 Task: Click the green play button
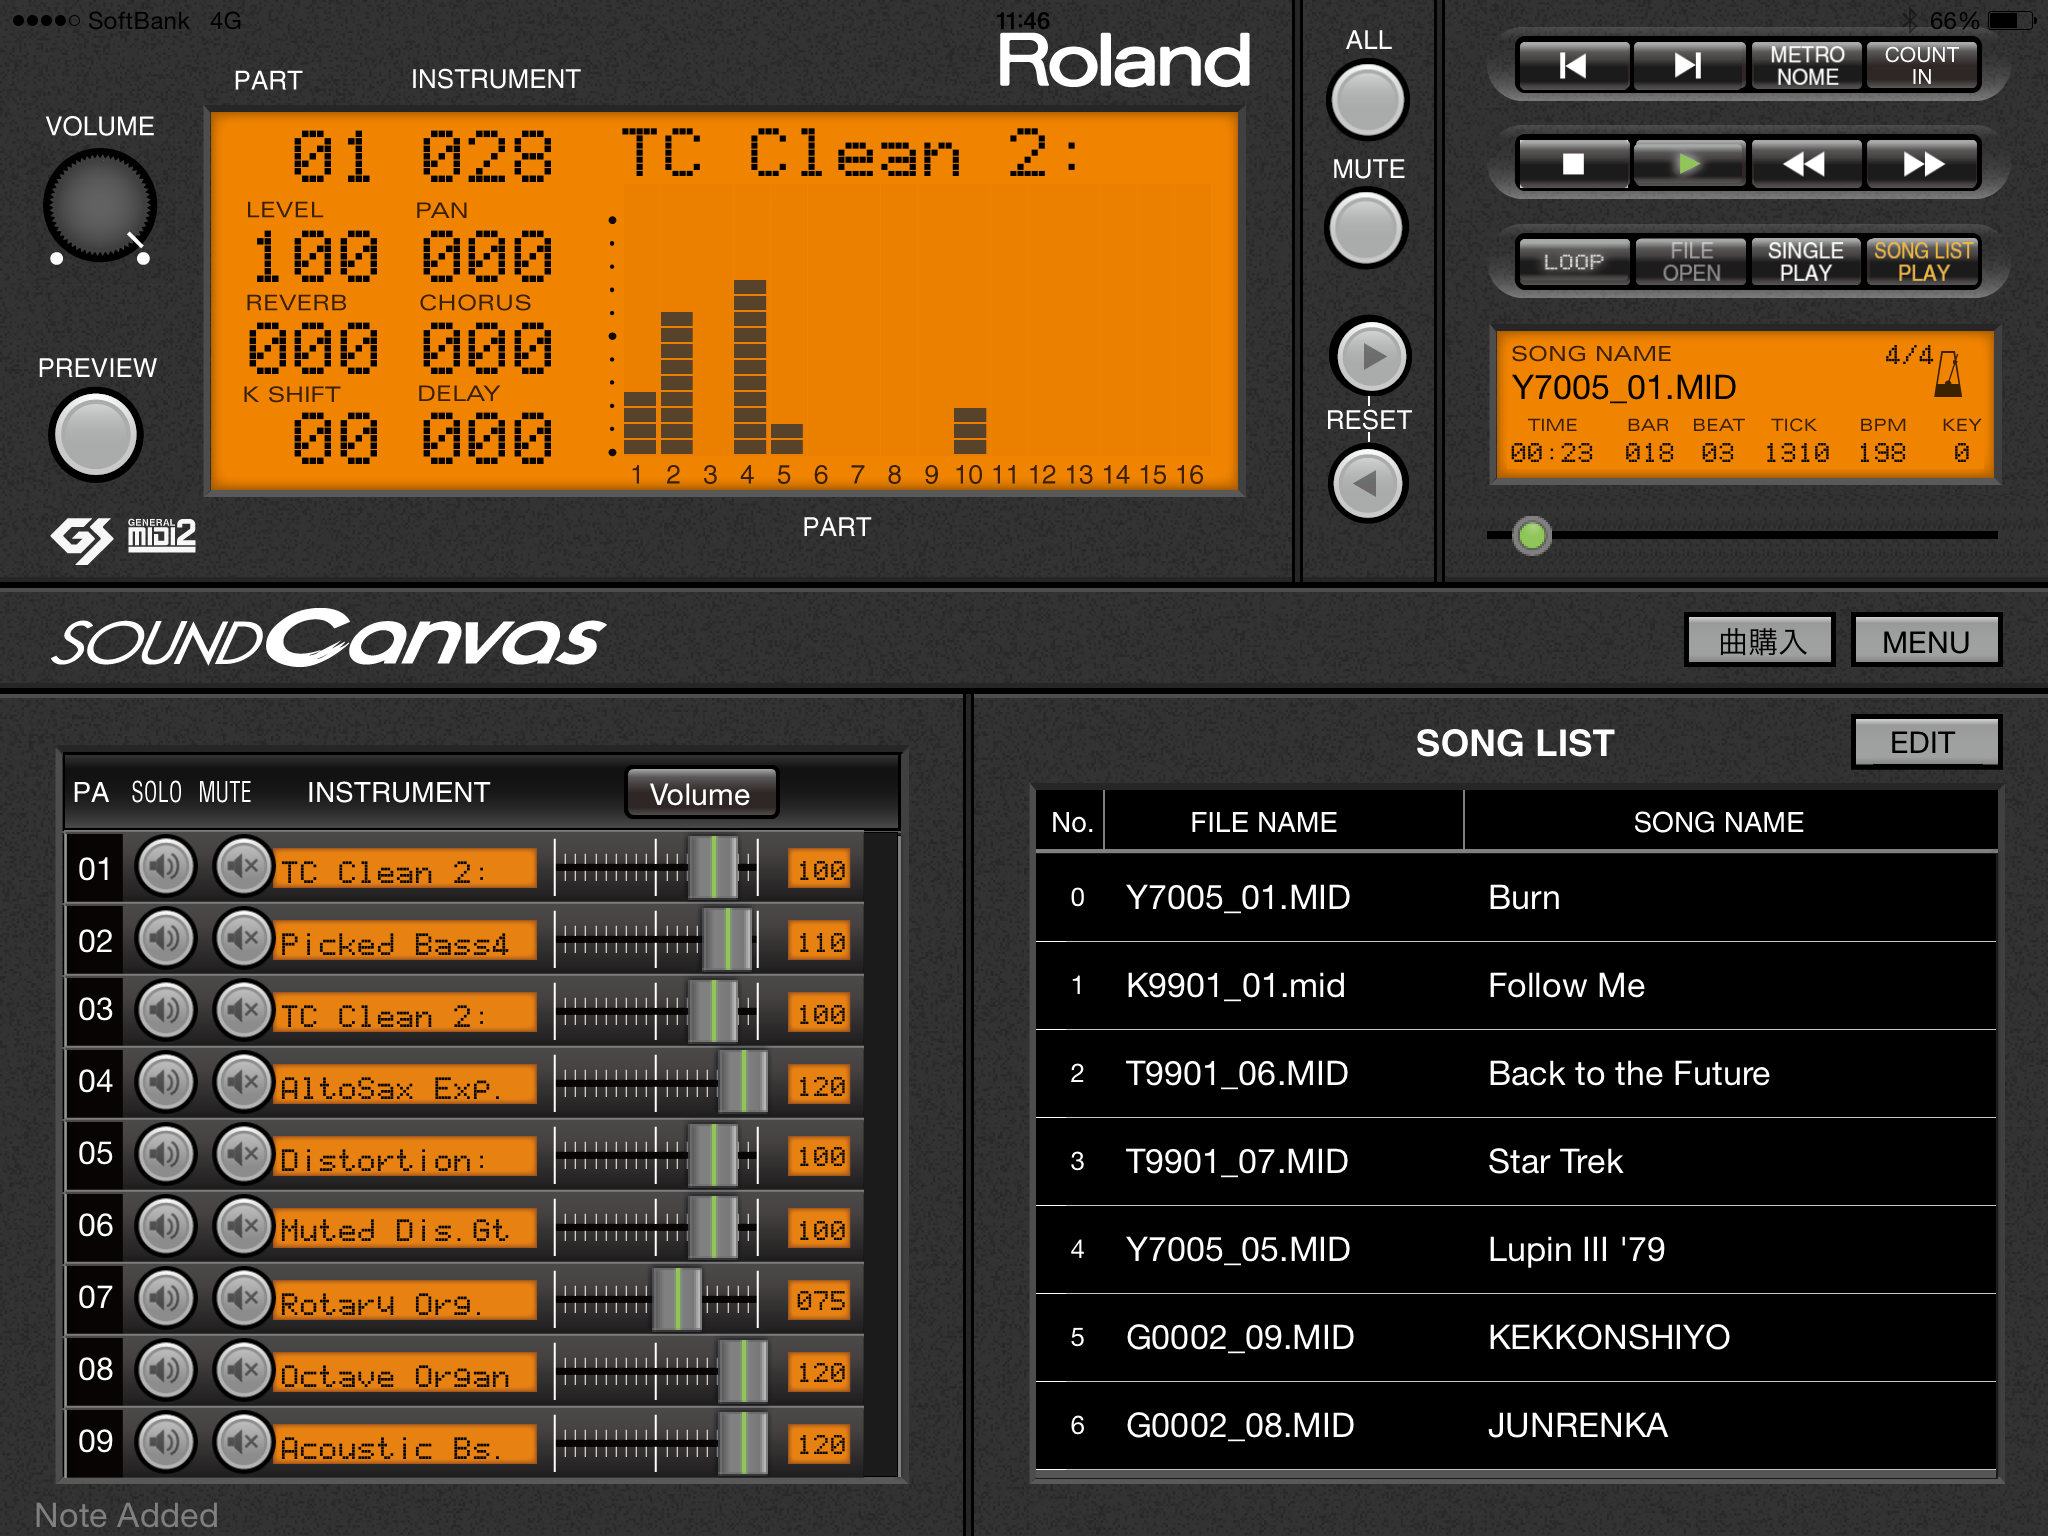(x=1688, y=164)
